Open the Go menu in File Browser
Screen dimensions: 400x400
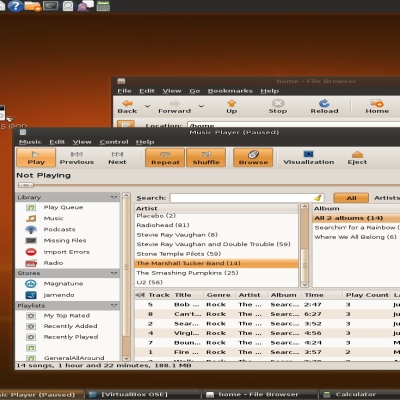[195, 91]
